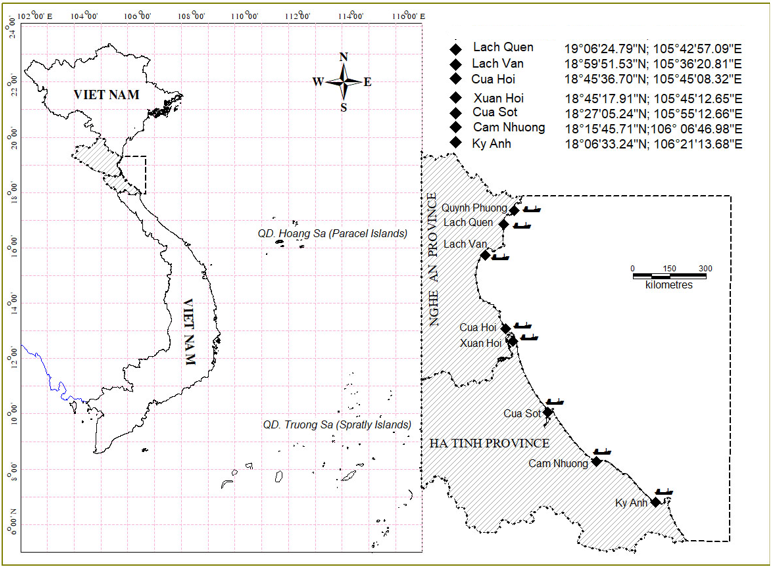Click the boat icon beside Quynh Phuong
This screenshot has height=570, width=772.
(532, 209)
